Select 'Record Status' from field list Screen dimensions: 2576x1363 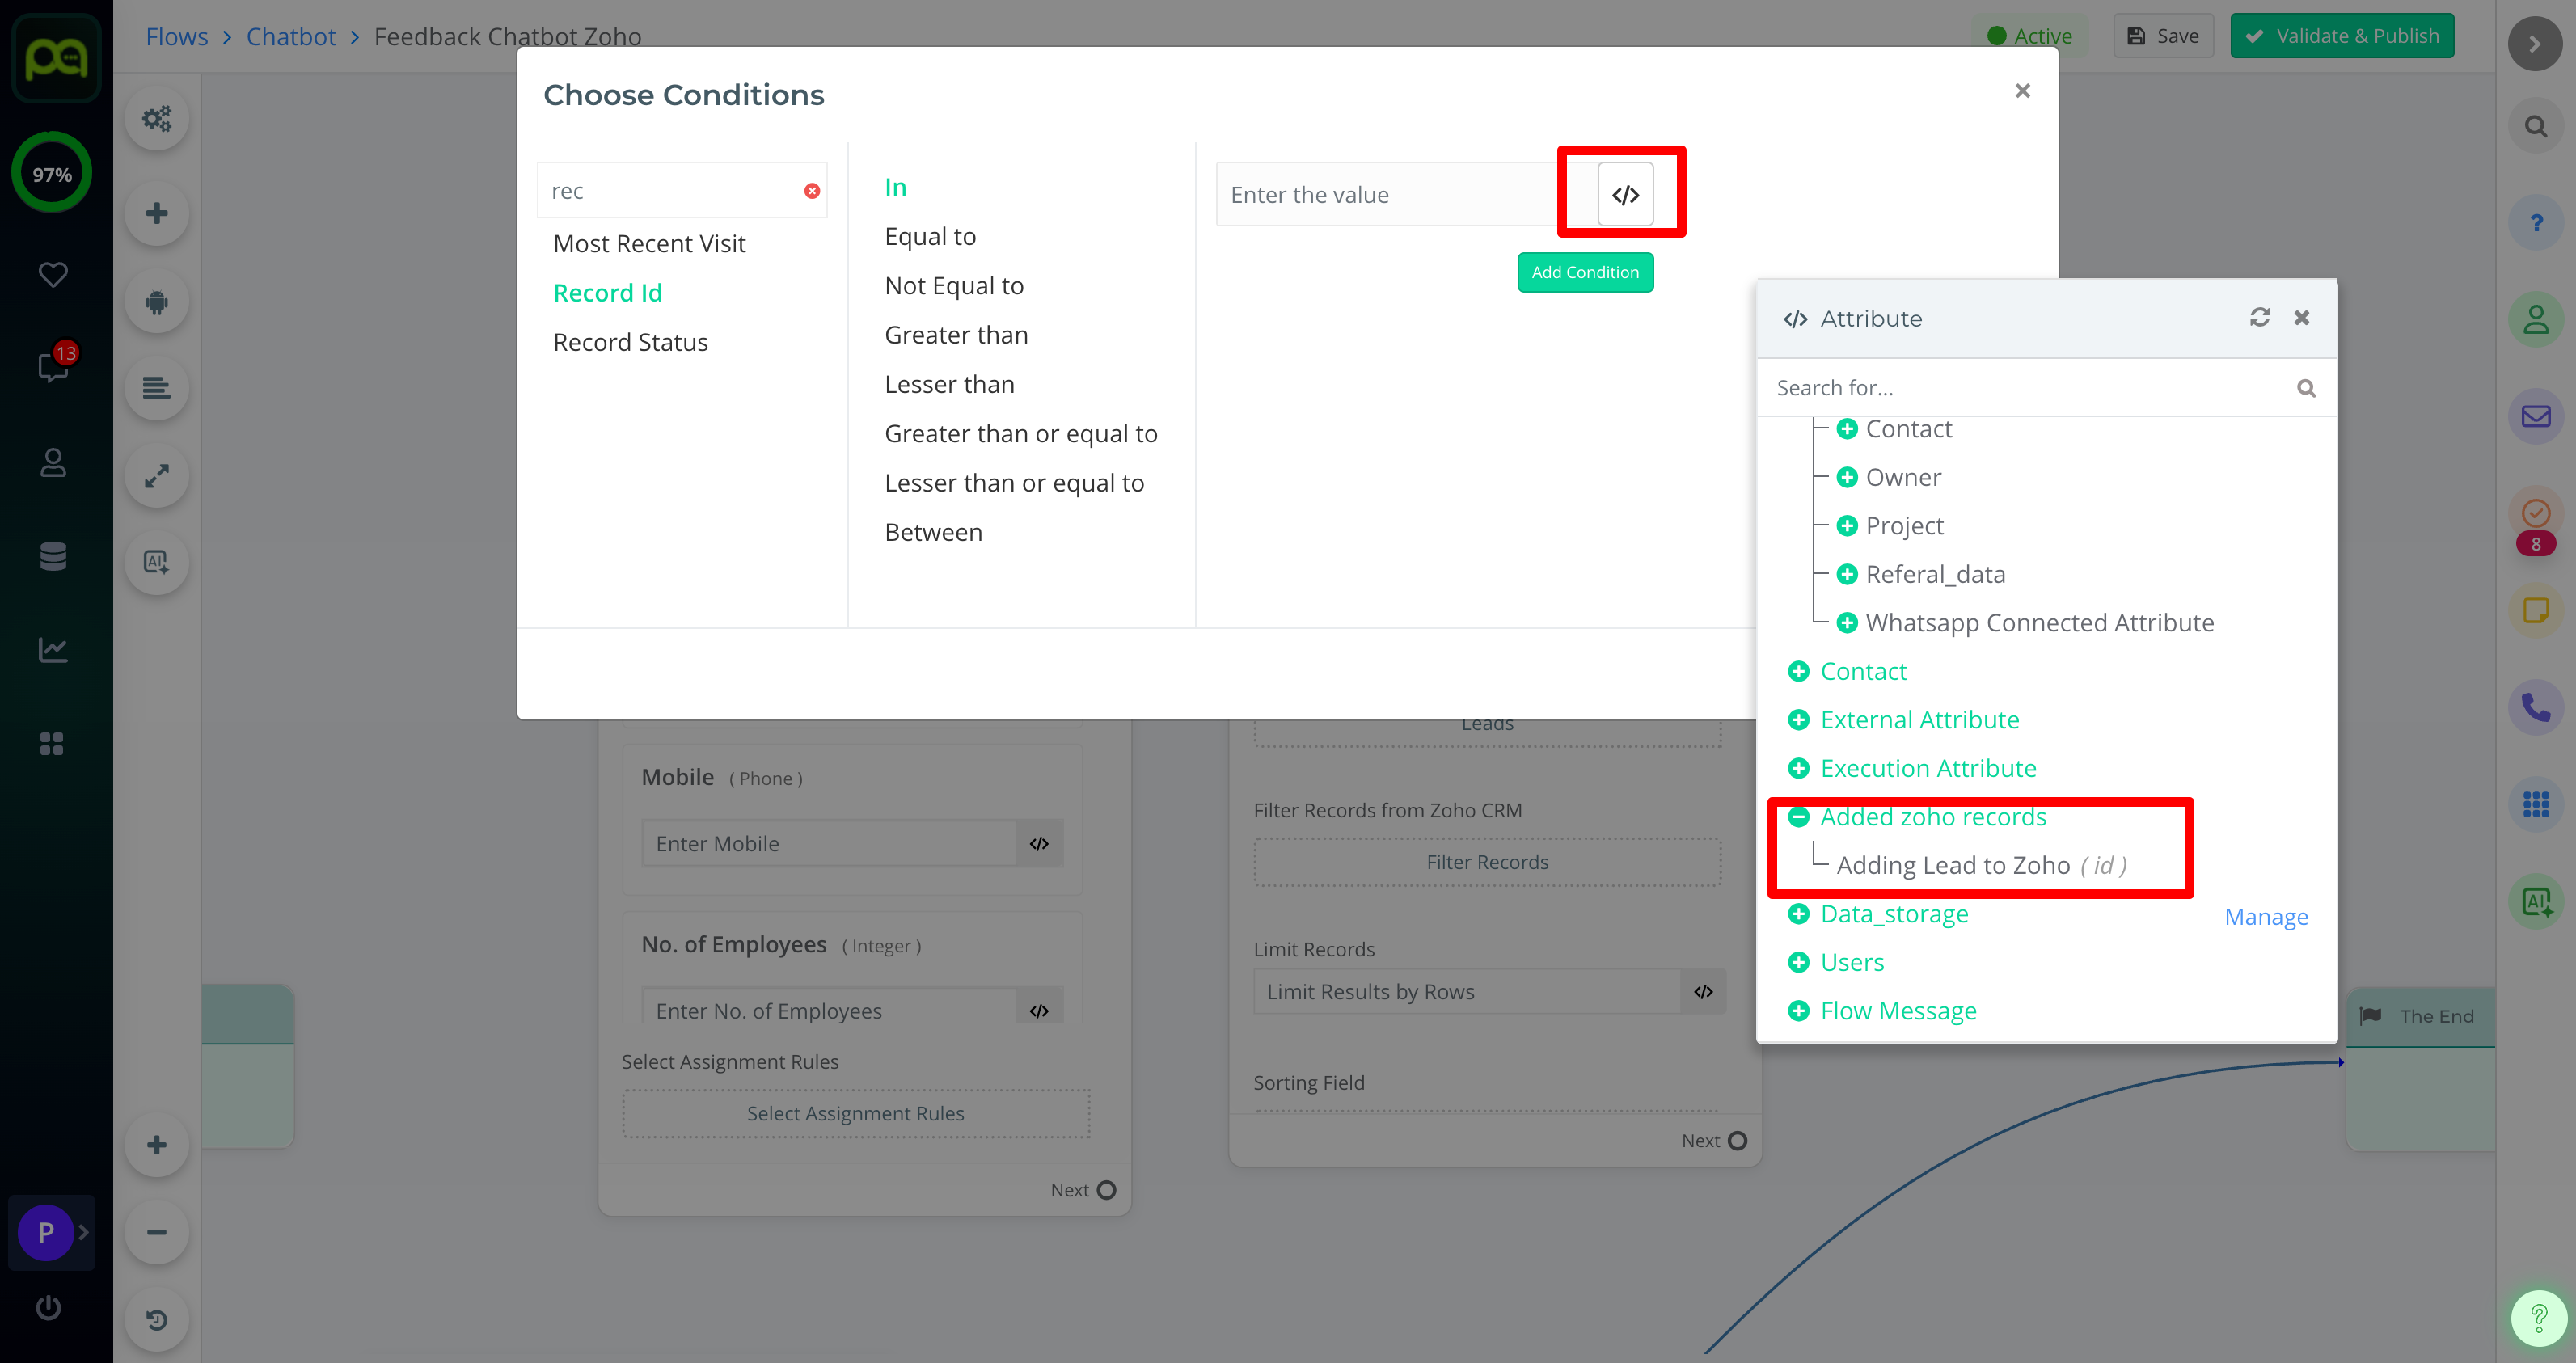click(x=630, y=342)
